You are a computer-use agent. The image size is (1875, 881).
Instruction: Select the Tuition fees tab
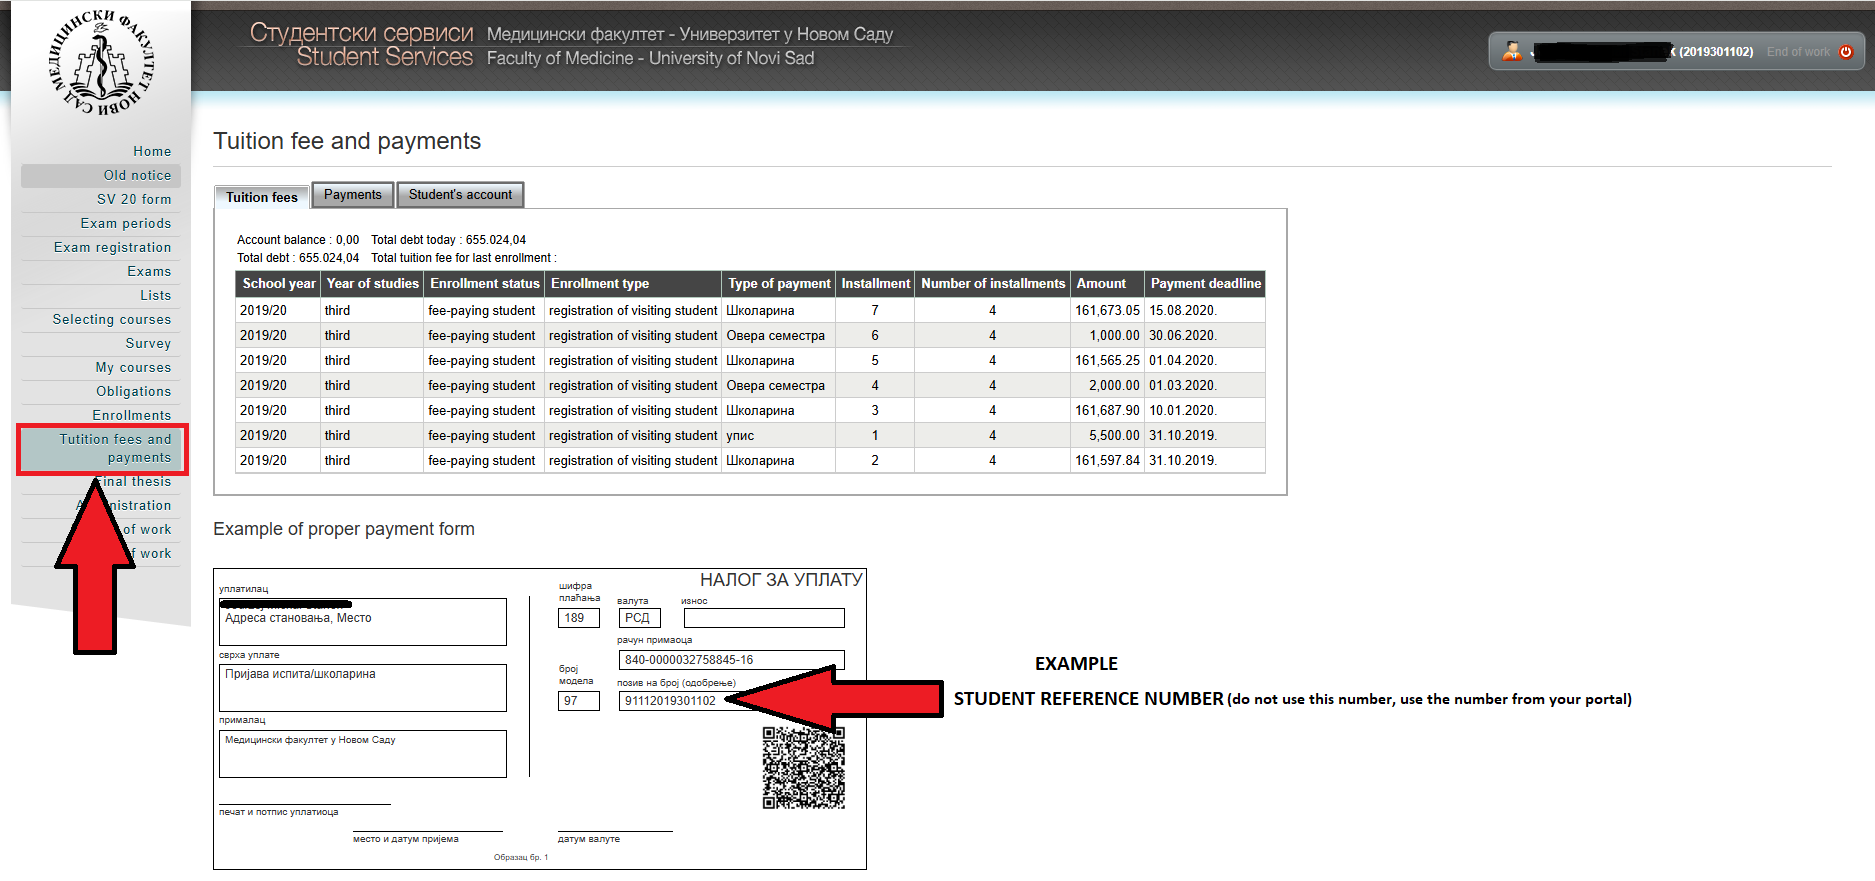point(262,197)
